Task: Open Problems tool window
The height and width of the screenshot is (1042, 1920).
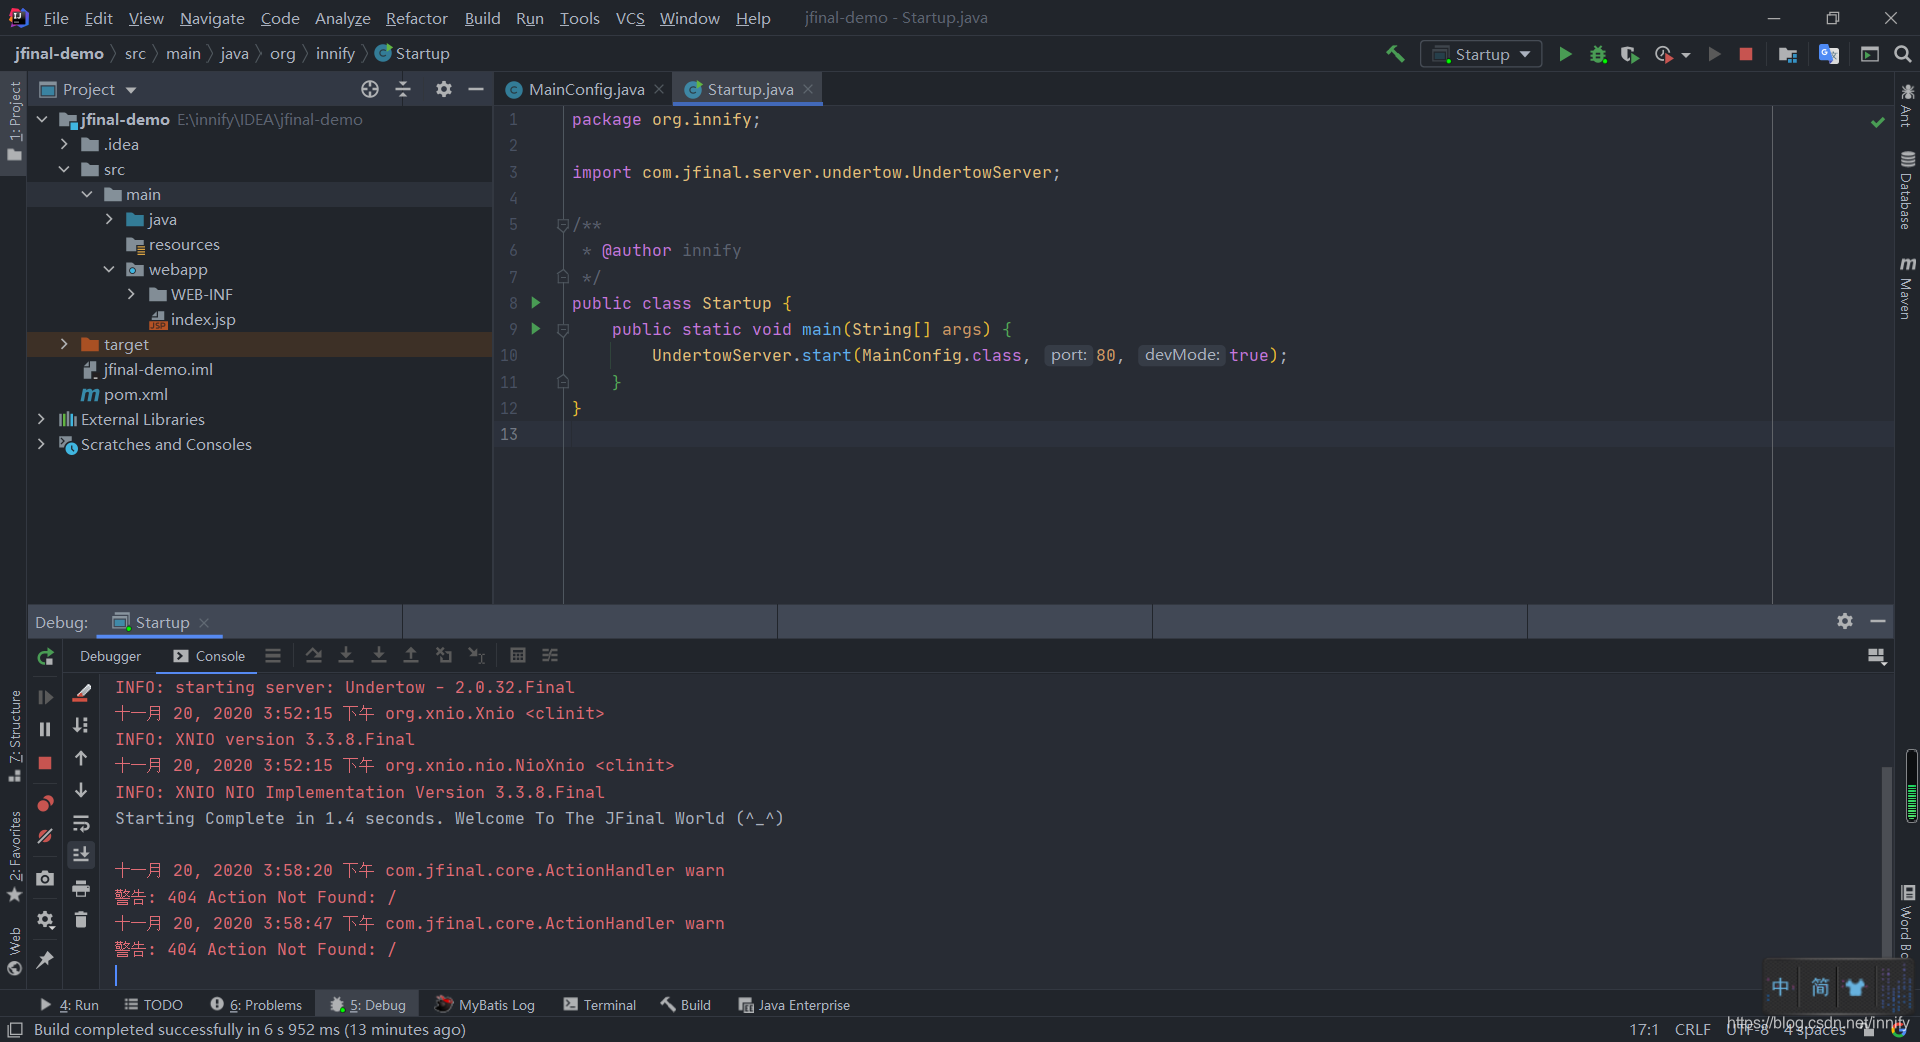Action: 256,1005
